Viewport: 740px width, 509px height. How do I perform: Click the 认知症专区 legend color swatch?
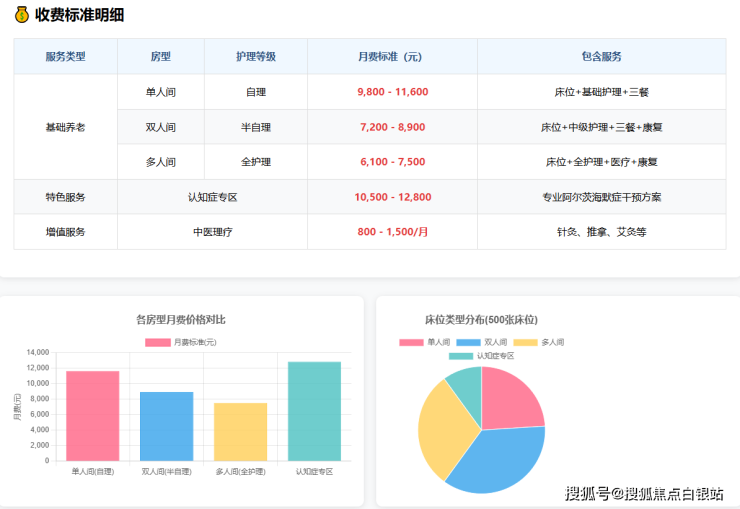pyautogui.click(x=461, y=356)
